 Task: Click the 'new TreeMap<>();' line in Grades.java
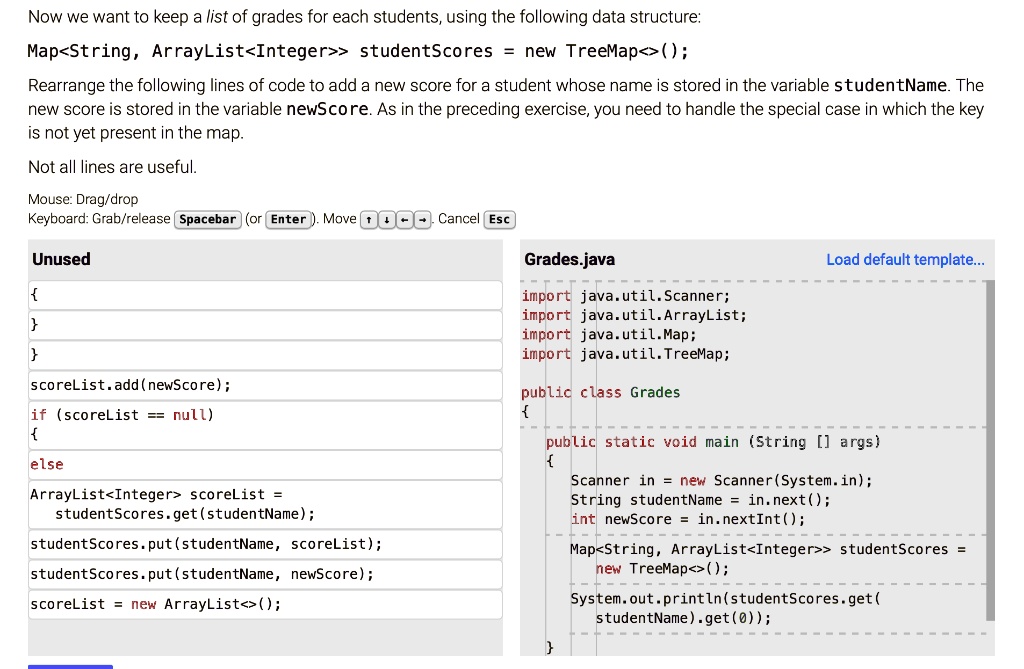click(662, 569)
